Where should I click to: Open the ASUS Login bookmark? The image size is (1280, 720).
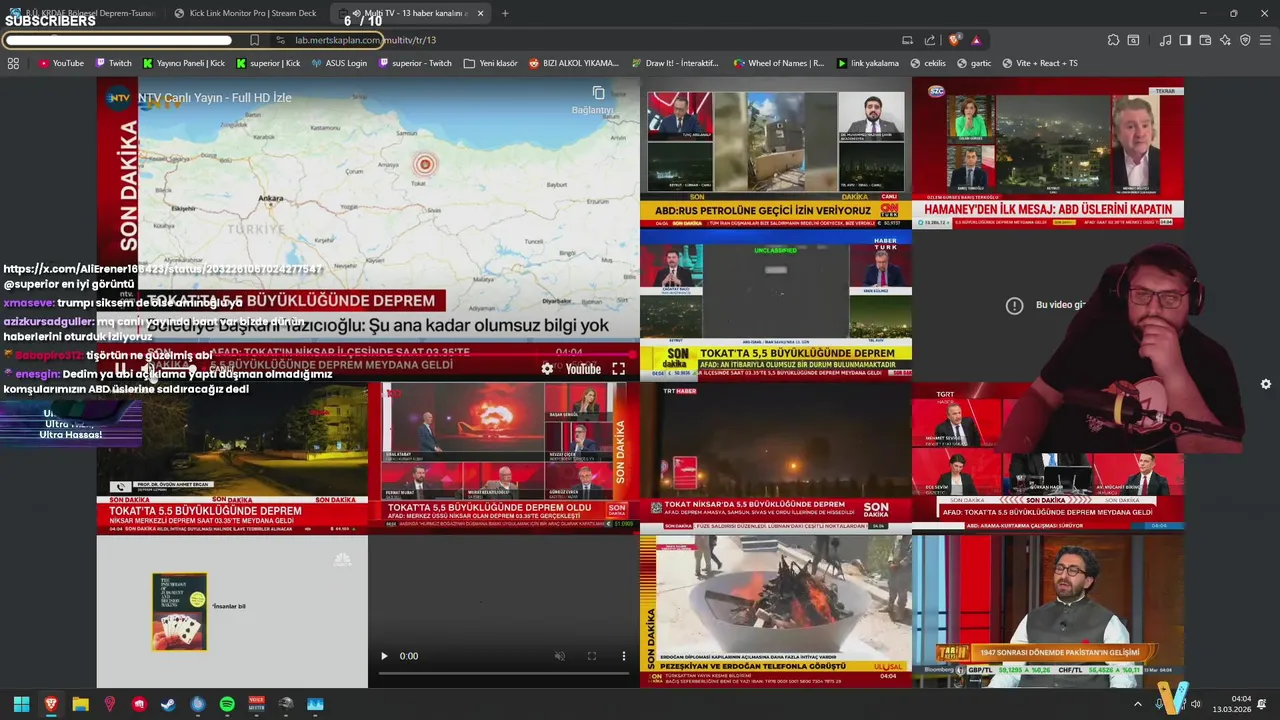click(x=339, y=63)
